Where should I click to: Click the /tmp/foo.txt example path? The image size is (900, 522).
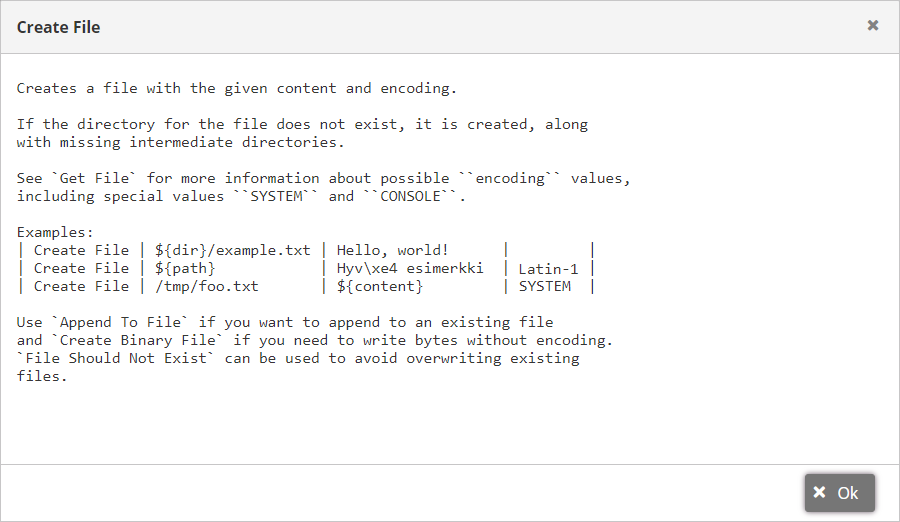coord(207,286)
